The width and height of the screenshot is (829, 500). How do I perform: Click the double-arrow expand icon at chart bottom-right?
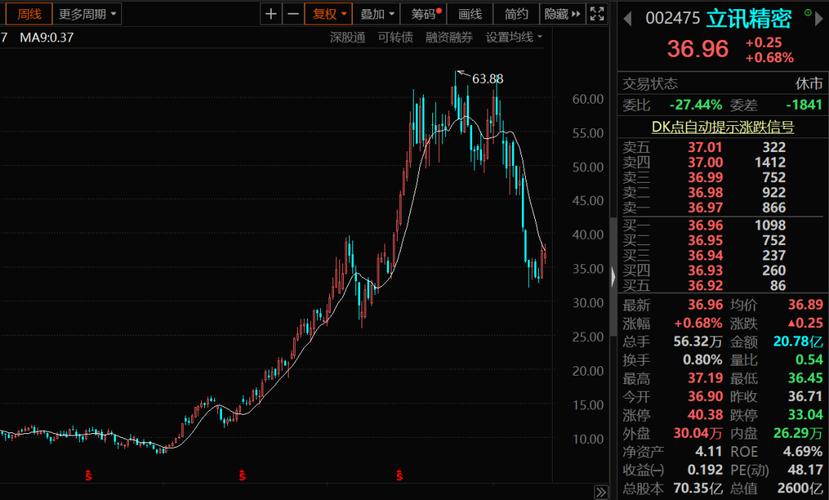click(x=601, y=491)
